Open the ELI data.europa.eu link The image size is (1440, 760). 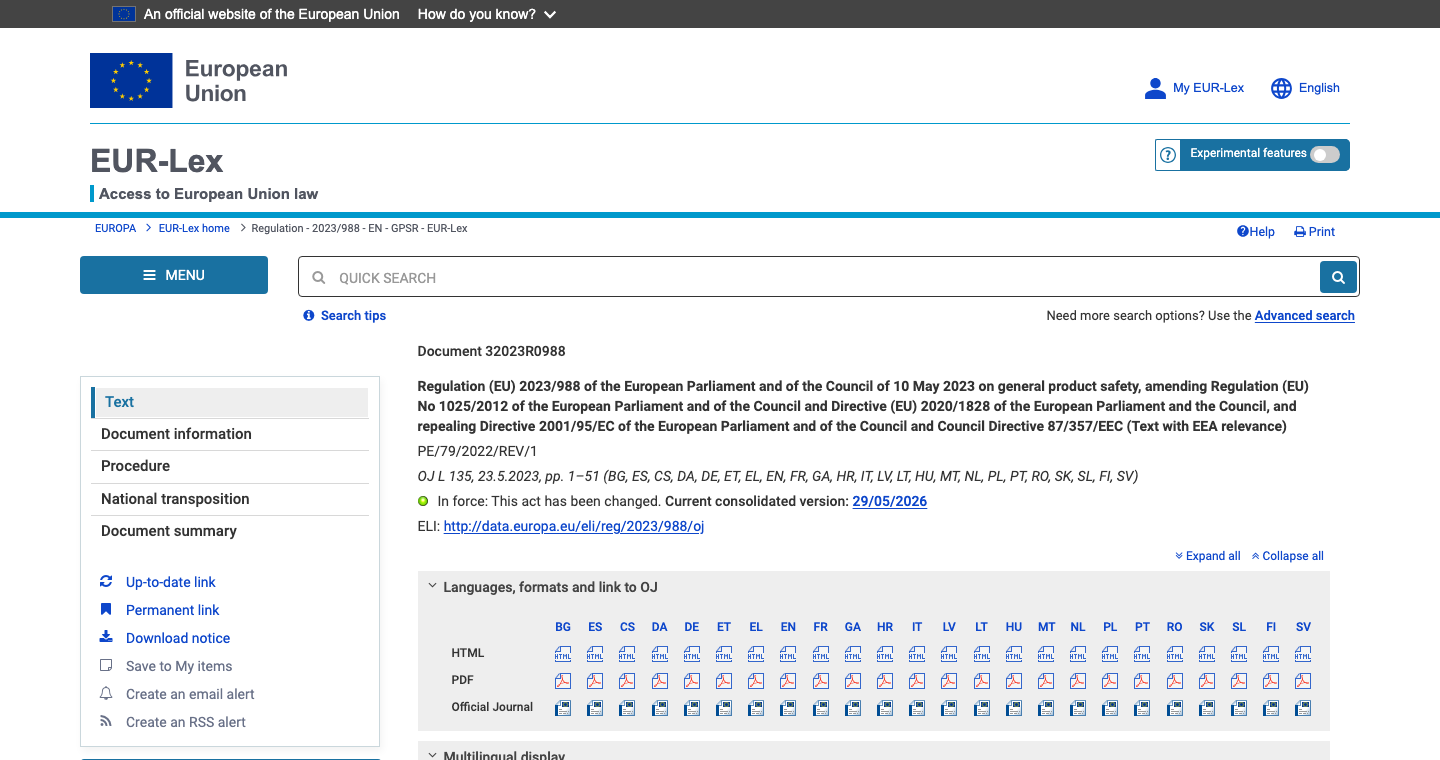tap(574, 526)
